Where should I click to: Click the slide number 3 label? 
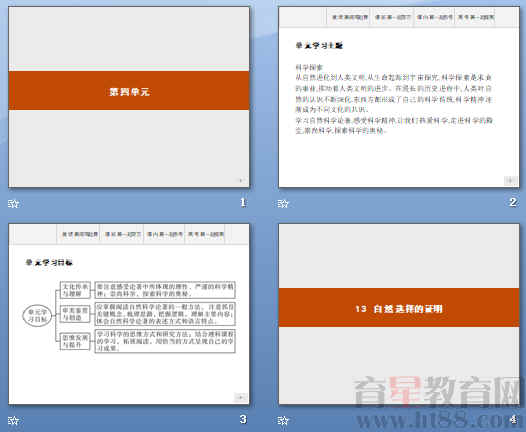tap(243, 419)
